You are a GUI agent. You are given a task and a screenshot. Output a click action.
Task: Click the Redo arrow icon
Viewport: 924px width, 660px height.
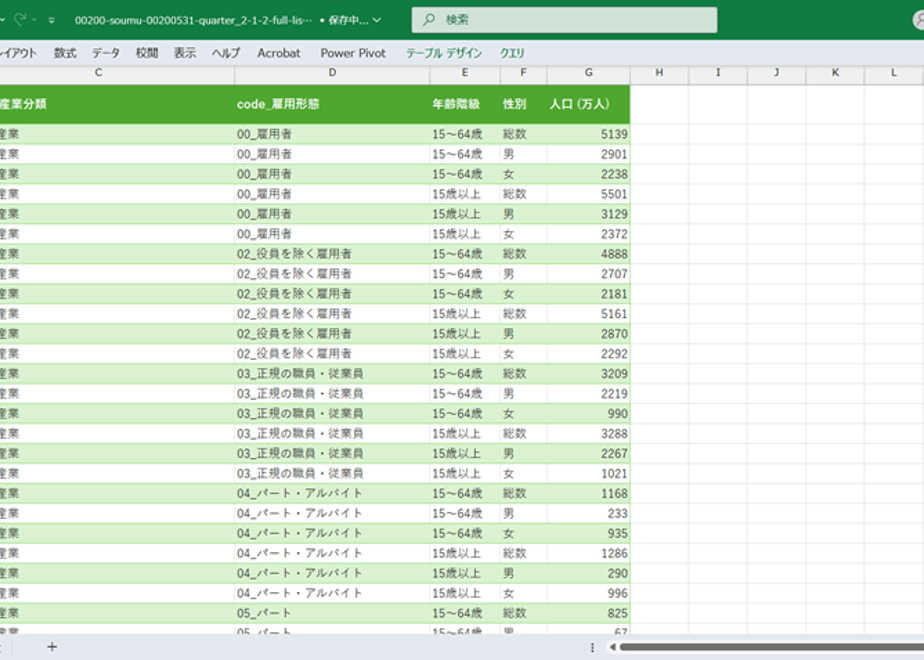tap(20, 19)
